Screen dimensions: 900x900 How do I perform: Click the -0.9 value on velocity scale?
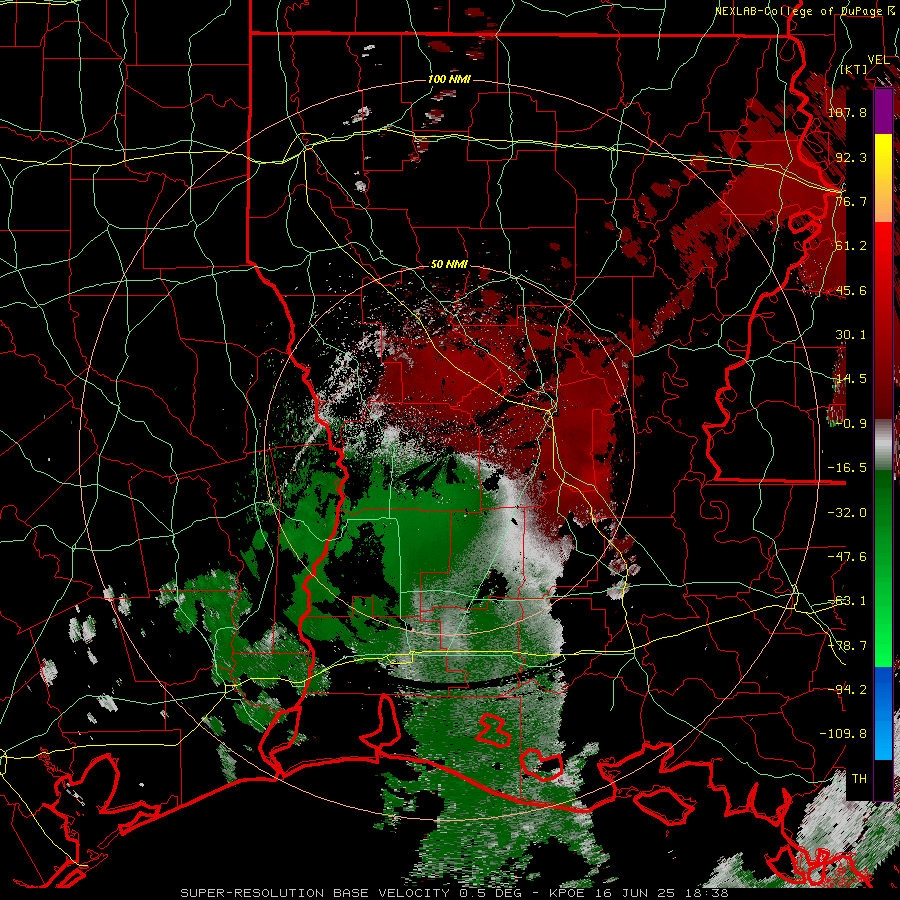click(x=851, y=424)
